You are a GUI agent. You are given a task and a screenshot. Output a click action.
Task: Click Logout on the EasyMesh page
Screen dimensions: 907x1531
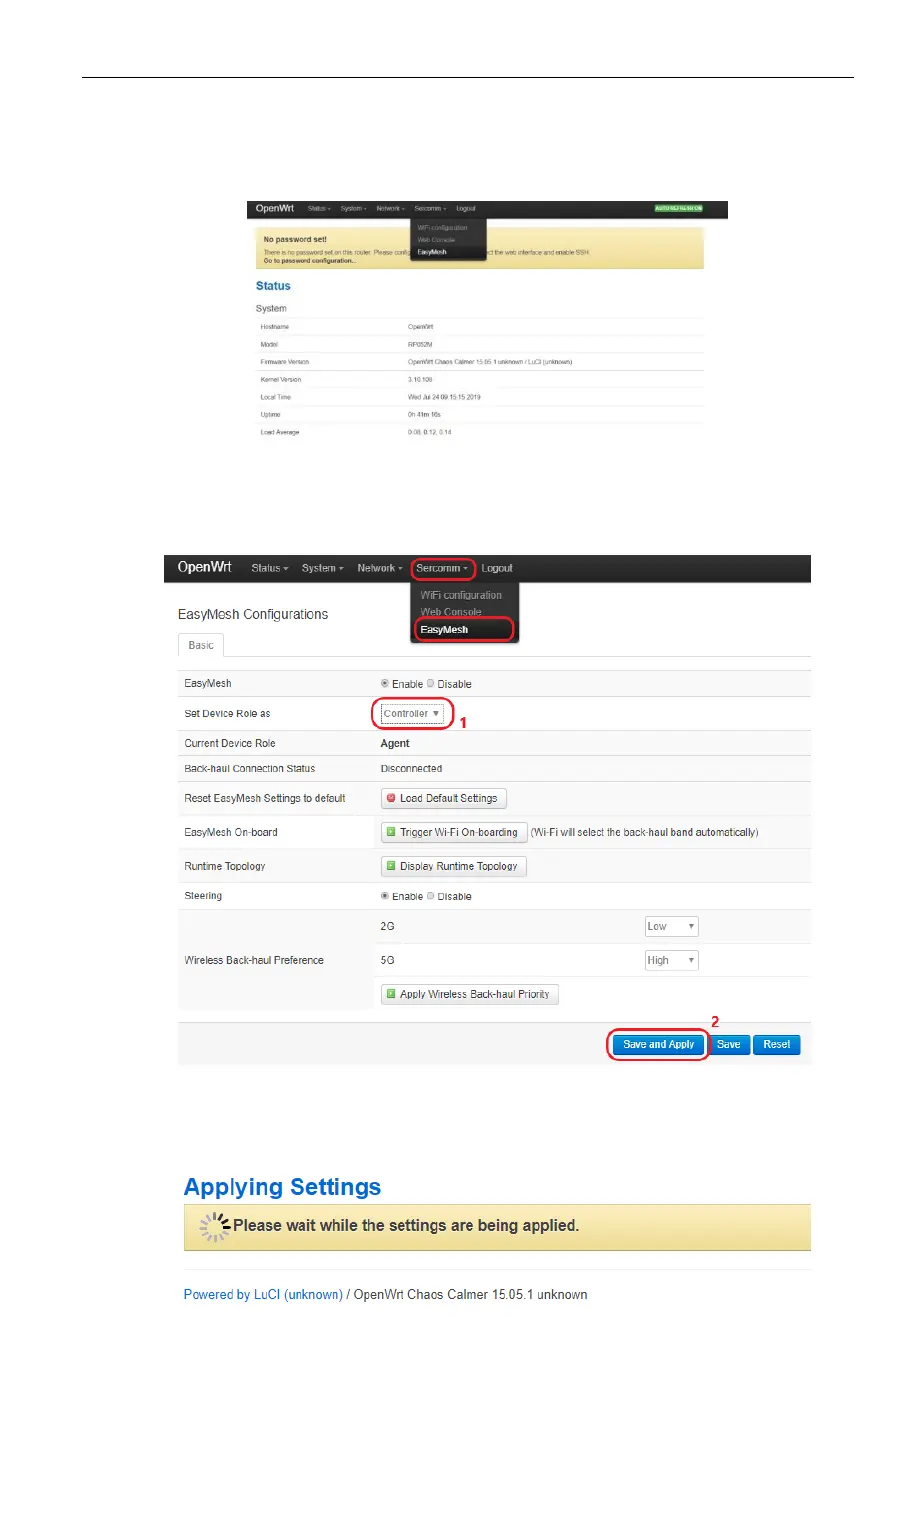pos(497,568)
